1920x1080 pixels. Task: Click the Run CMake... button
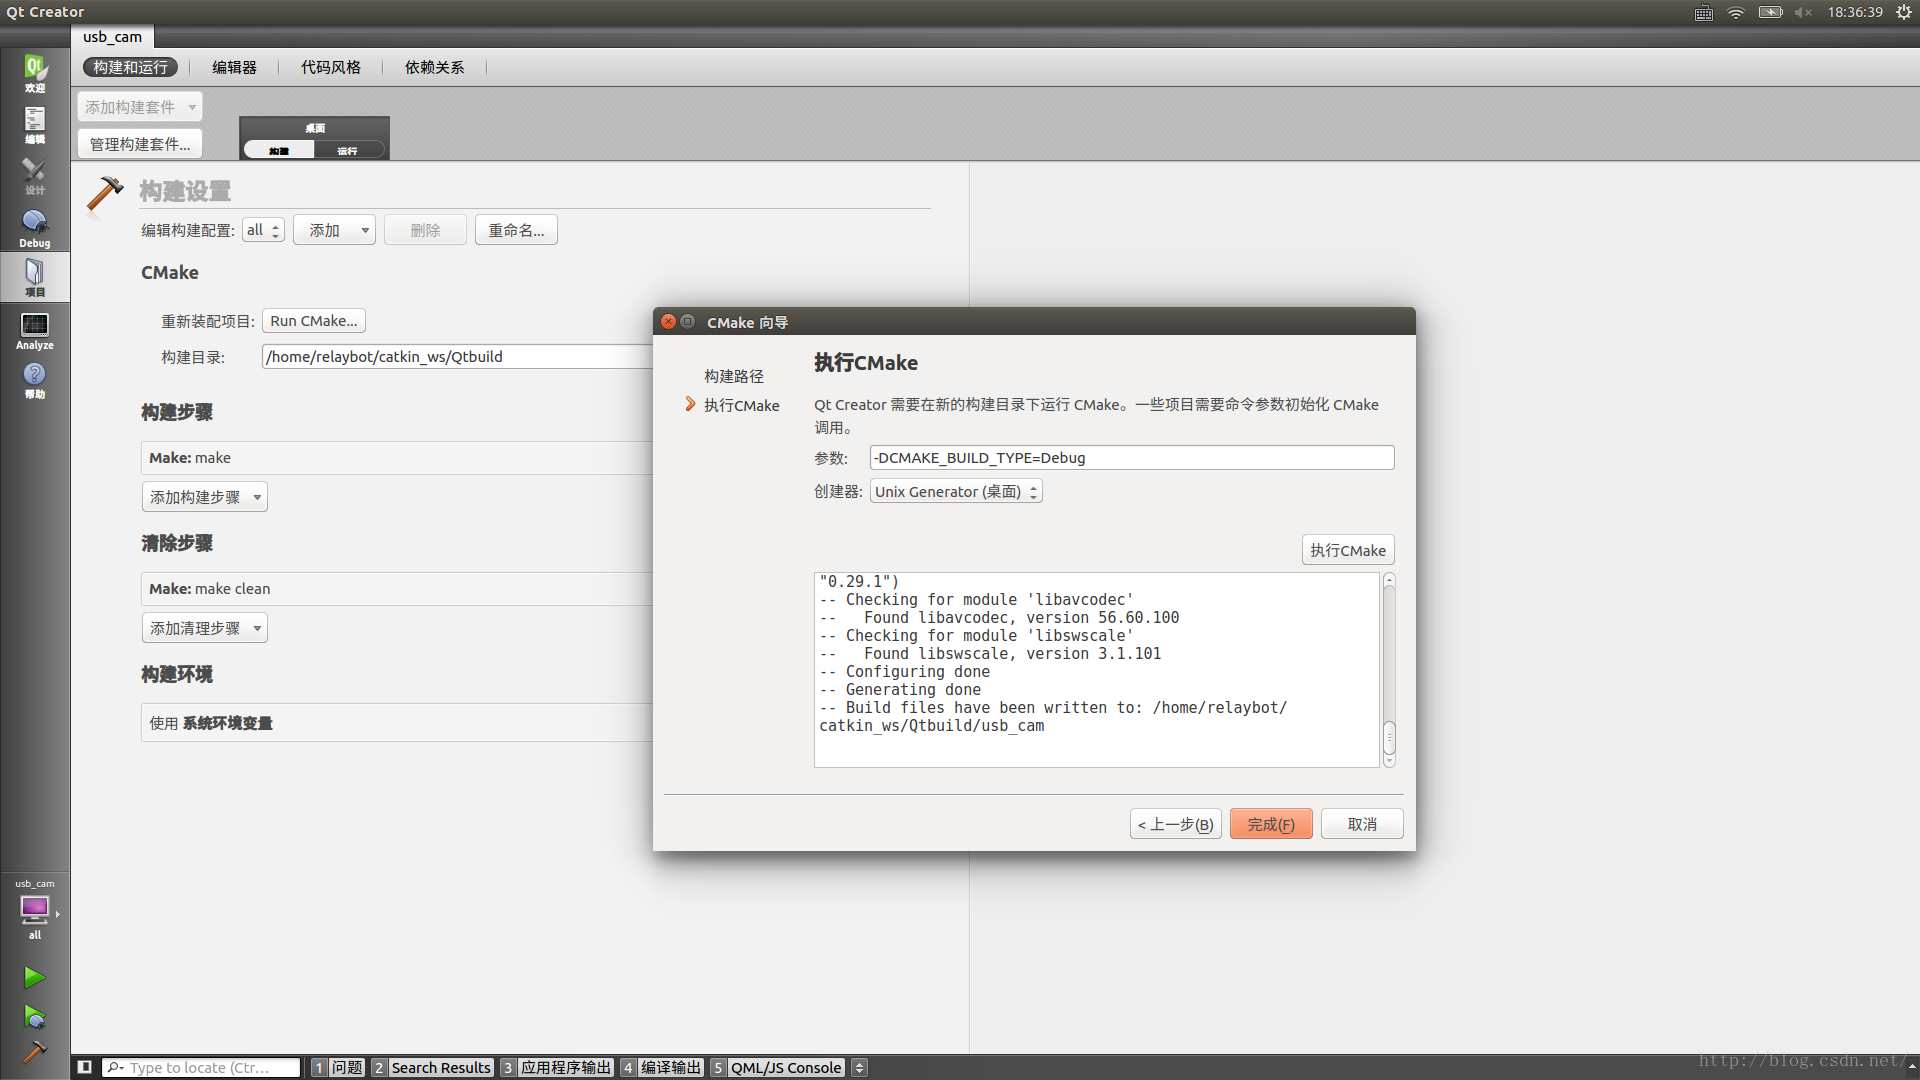pos(314,321)
